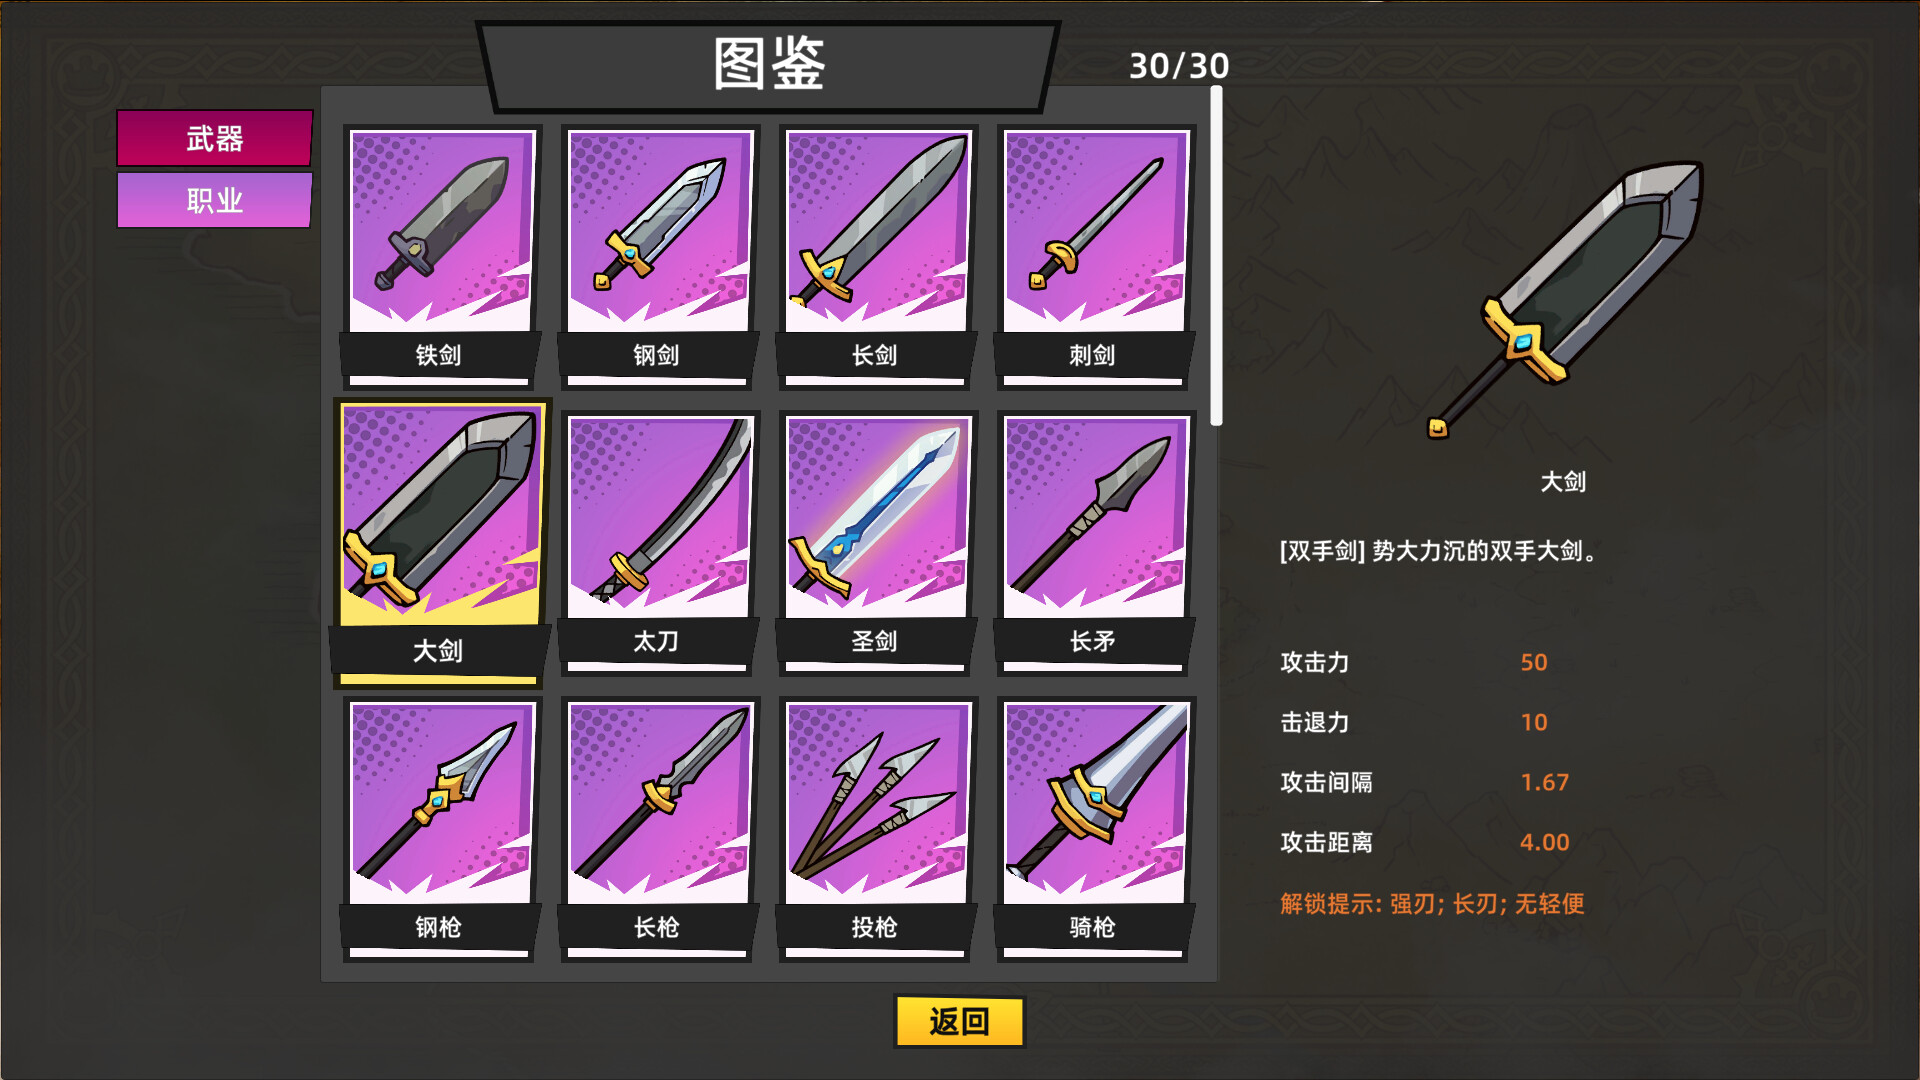This screenshot has height=1080, width=1920.
Task: Open the 圣剑 holy sword entry
Action: point(877,543)
